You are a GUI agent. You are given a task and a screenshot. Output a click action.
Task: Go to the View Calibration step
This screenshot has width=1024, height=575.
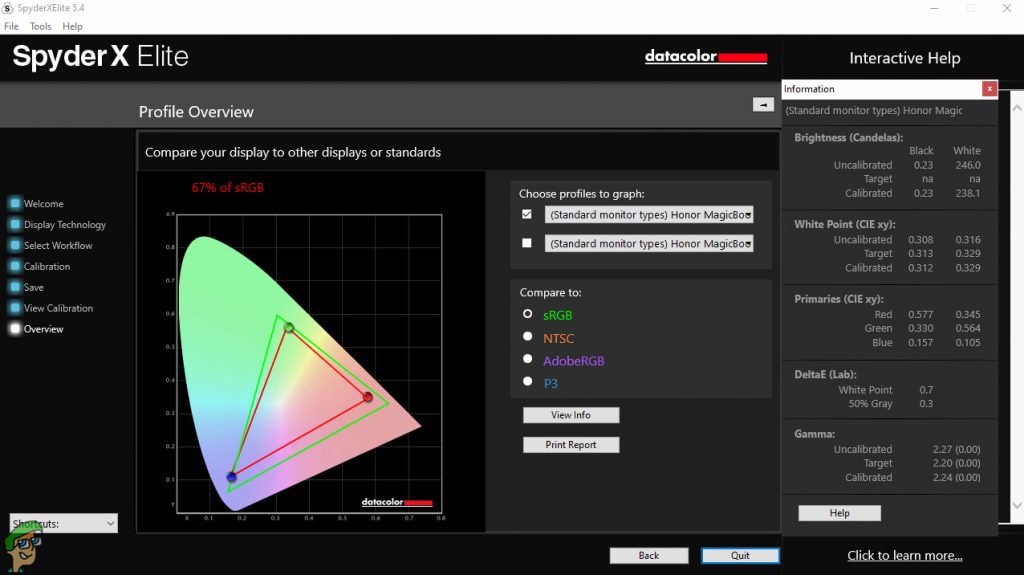58,308
